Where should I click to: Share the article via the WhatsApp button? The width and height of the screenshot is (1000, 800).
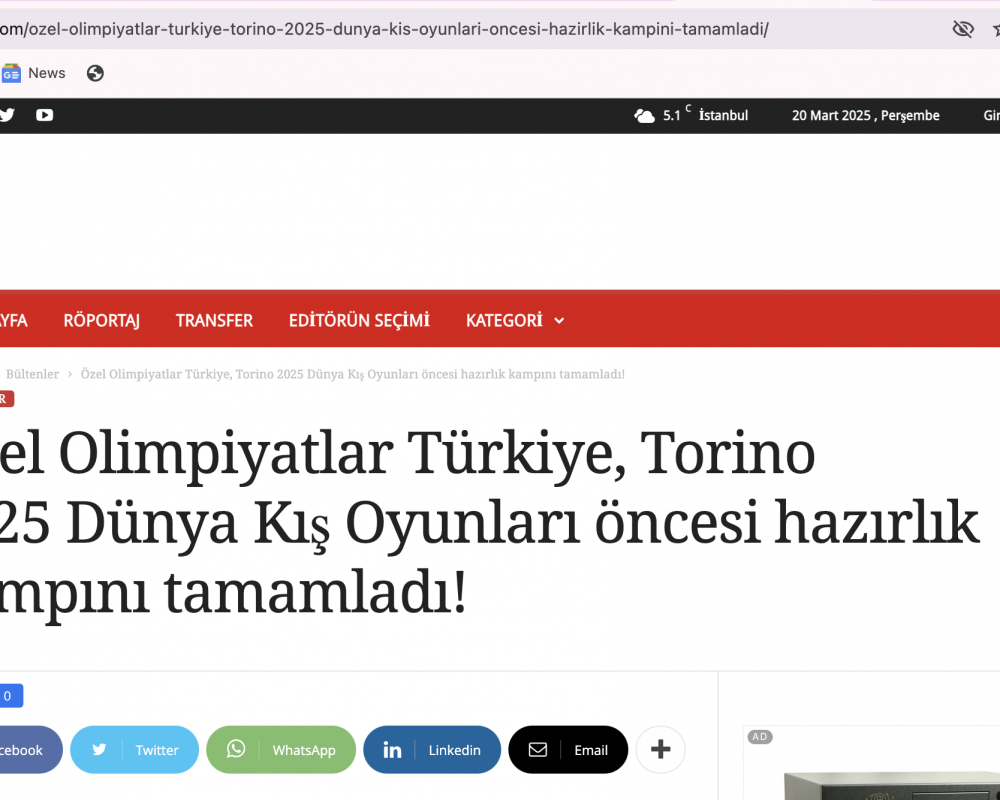(281, 750)
